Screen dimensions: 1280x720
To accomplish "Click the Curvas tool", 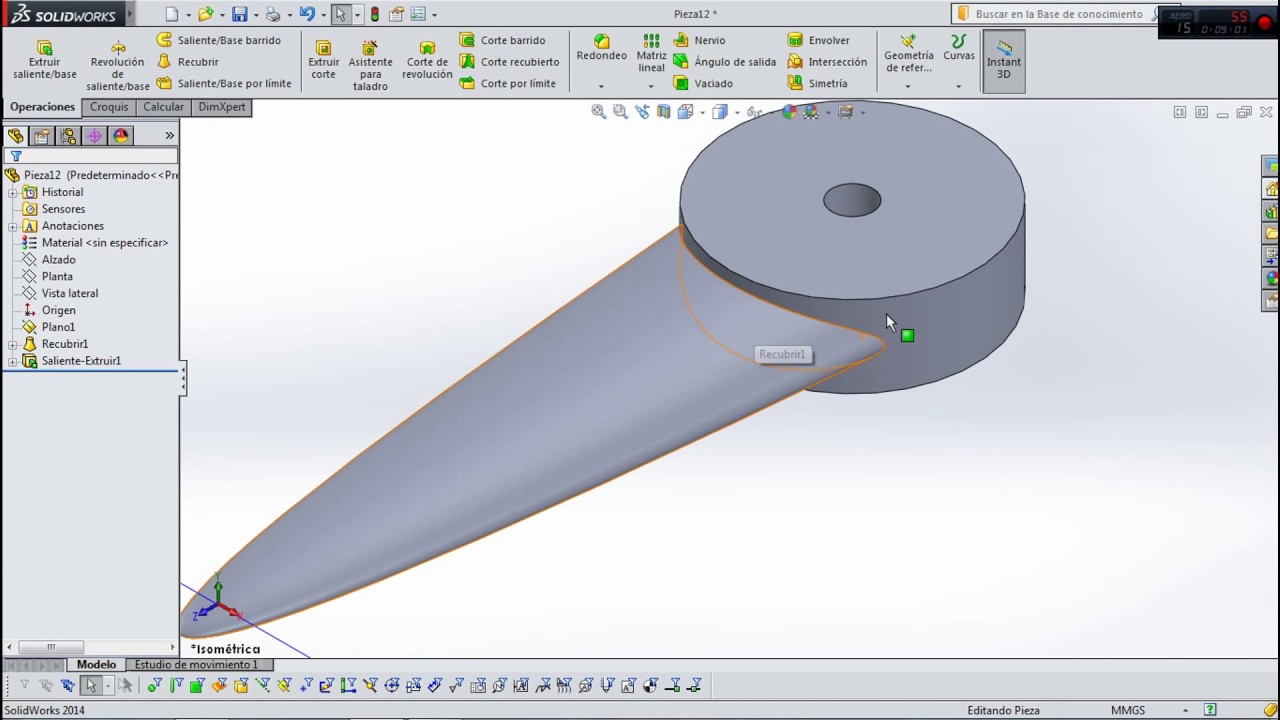I will [958, 47].
